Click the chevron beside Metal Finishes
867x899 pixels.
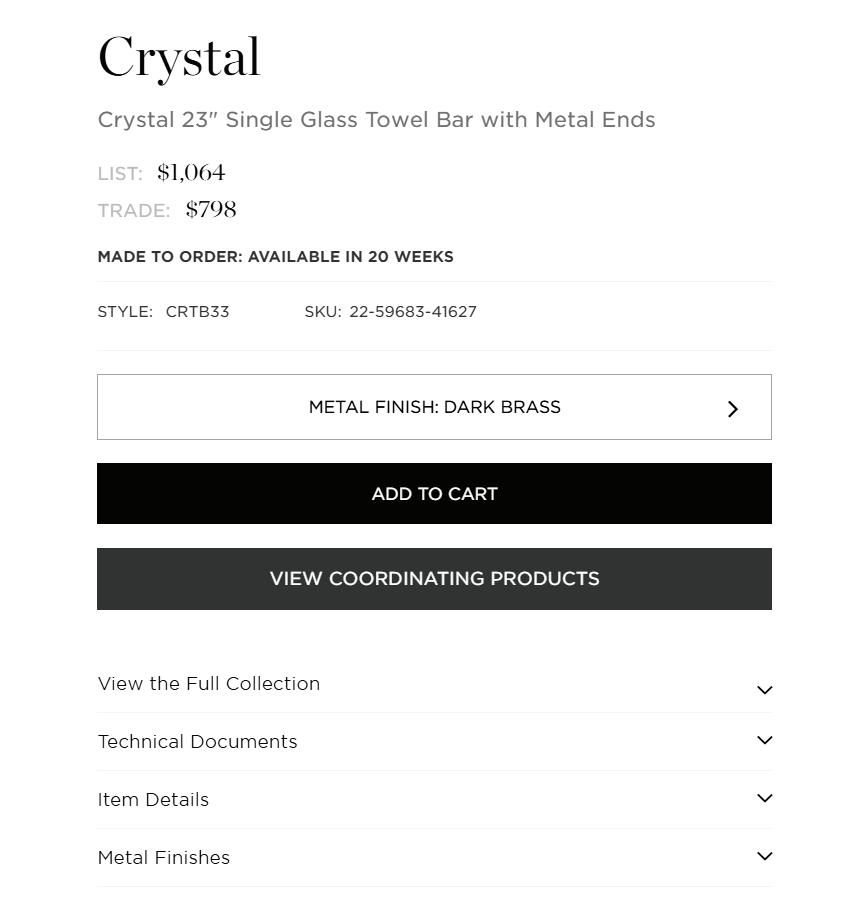[765, 857]
